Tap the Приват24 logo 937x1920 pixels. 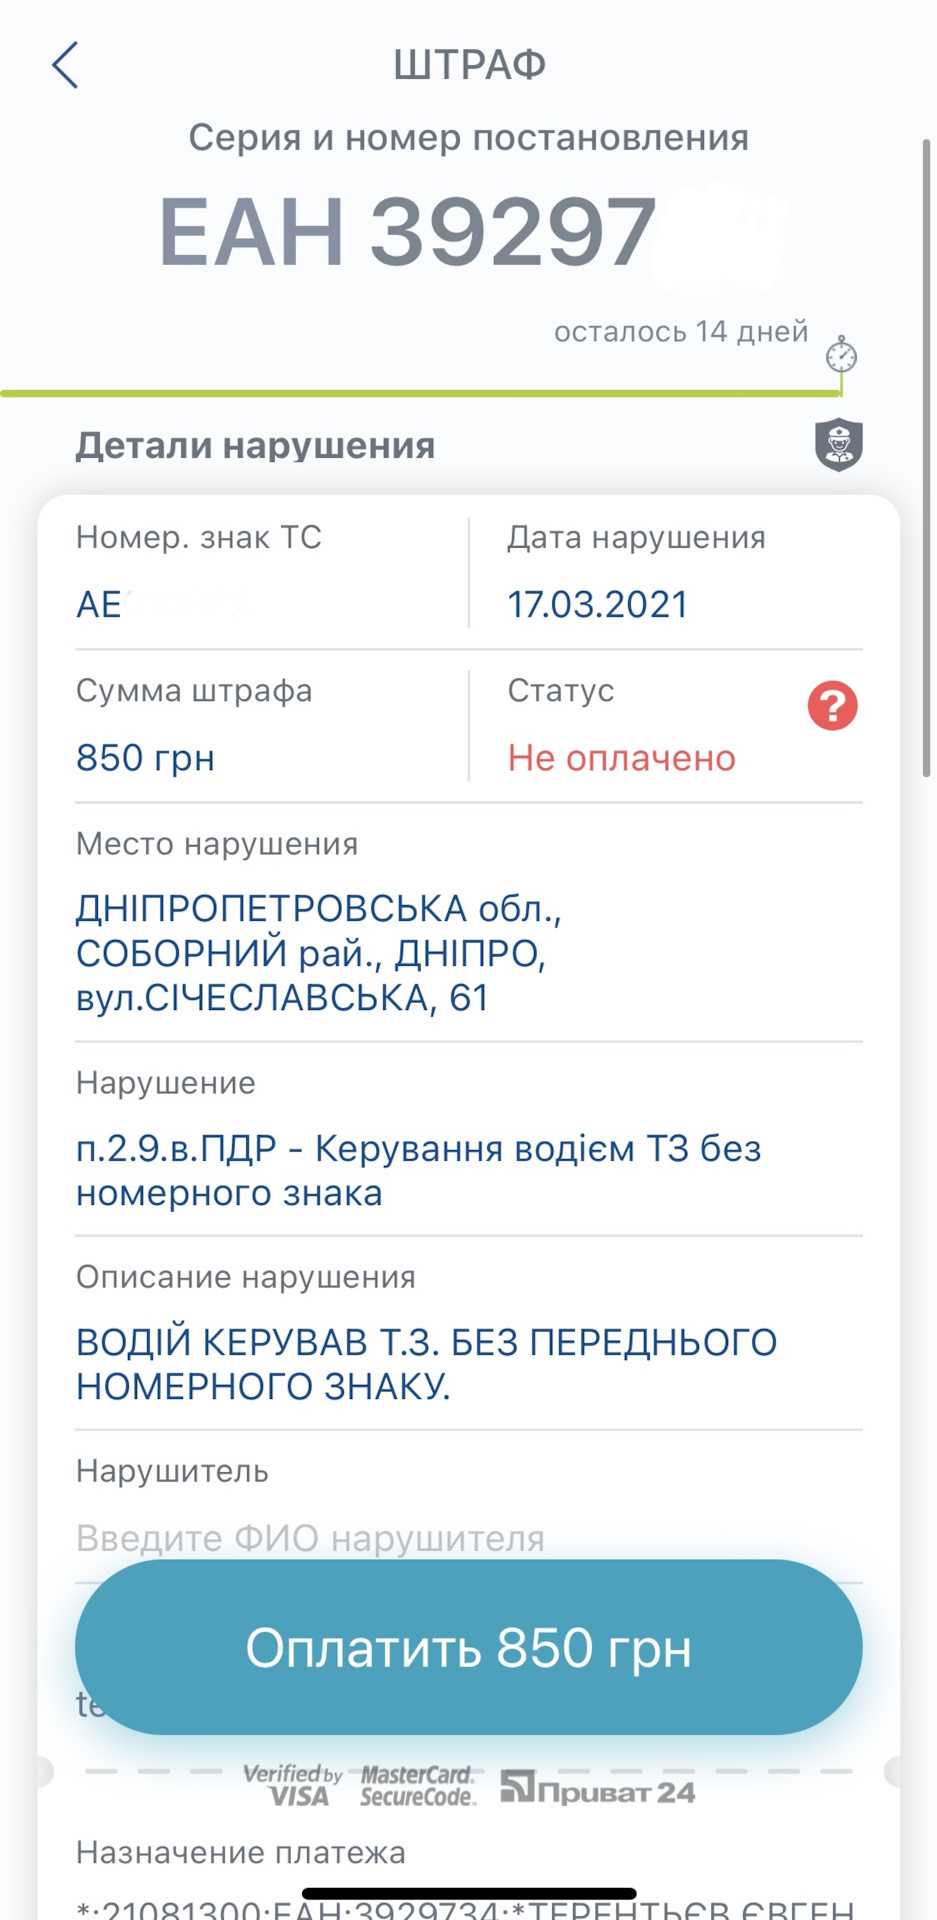597,1789
